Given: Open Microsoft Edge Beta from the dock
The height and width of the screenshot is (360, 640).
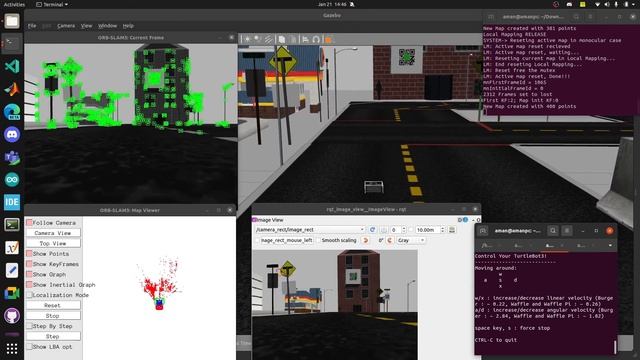Looking at the screenshot, I should (x=12, y=111).
